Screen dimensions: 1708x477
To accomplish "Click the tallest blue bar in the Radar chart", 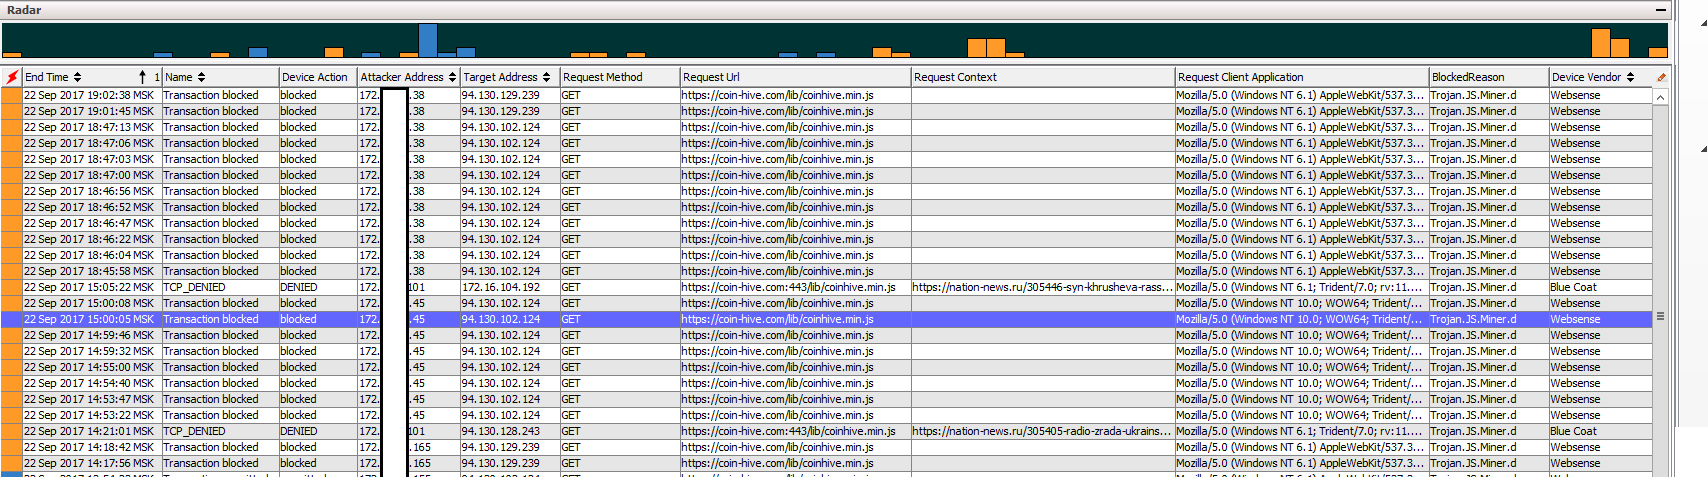I will click(x=428, y=41).
